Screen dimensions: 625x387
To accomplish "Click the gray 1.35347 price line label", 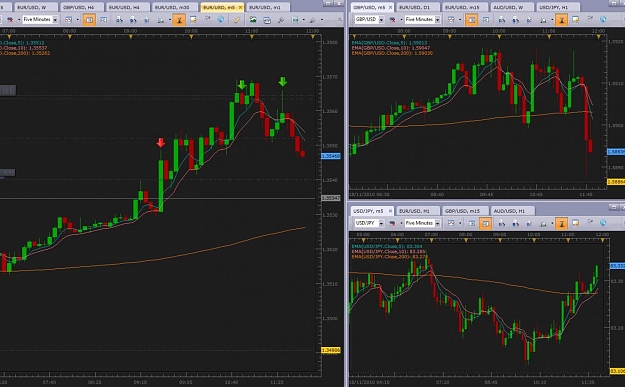I will tap(331, 198).
